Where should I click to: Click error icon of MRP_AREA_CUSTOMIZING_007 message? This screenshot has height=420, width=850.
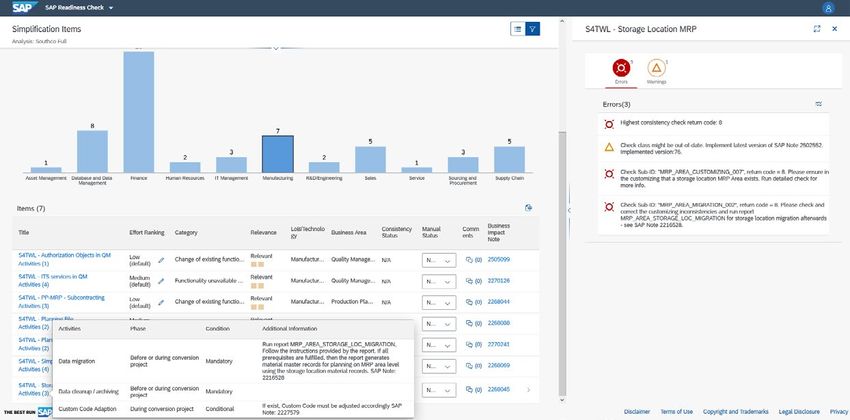[609, 174]
